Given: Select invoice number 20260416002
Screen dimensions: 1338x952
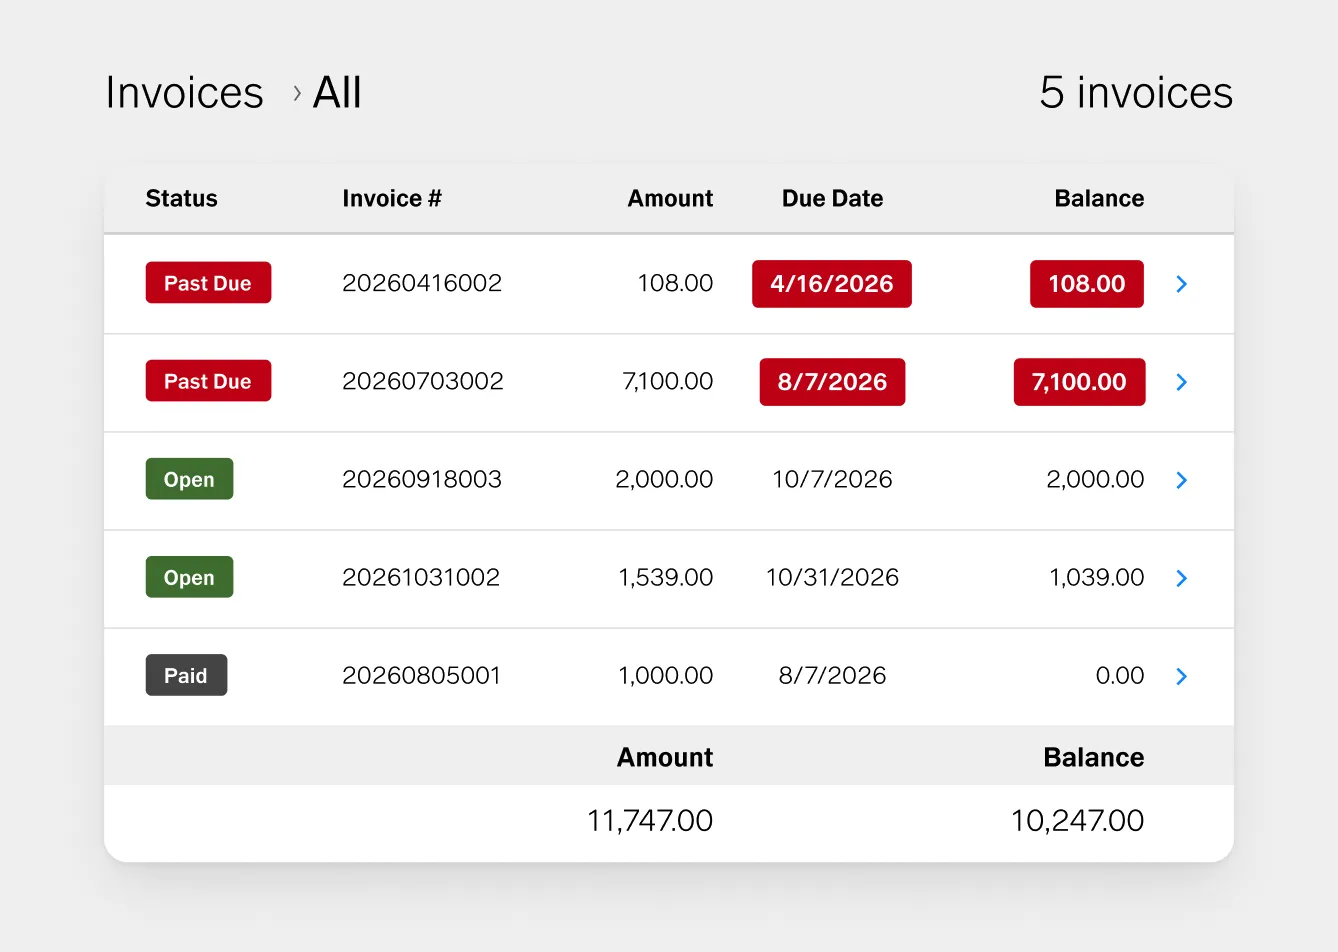Looking at the screenshot, I should [422, 283].
